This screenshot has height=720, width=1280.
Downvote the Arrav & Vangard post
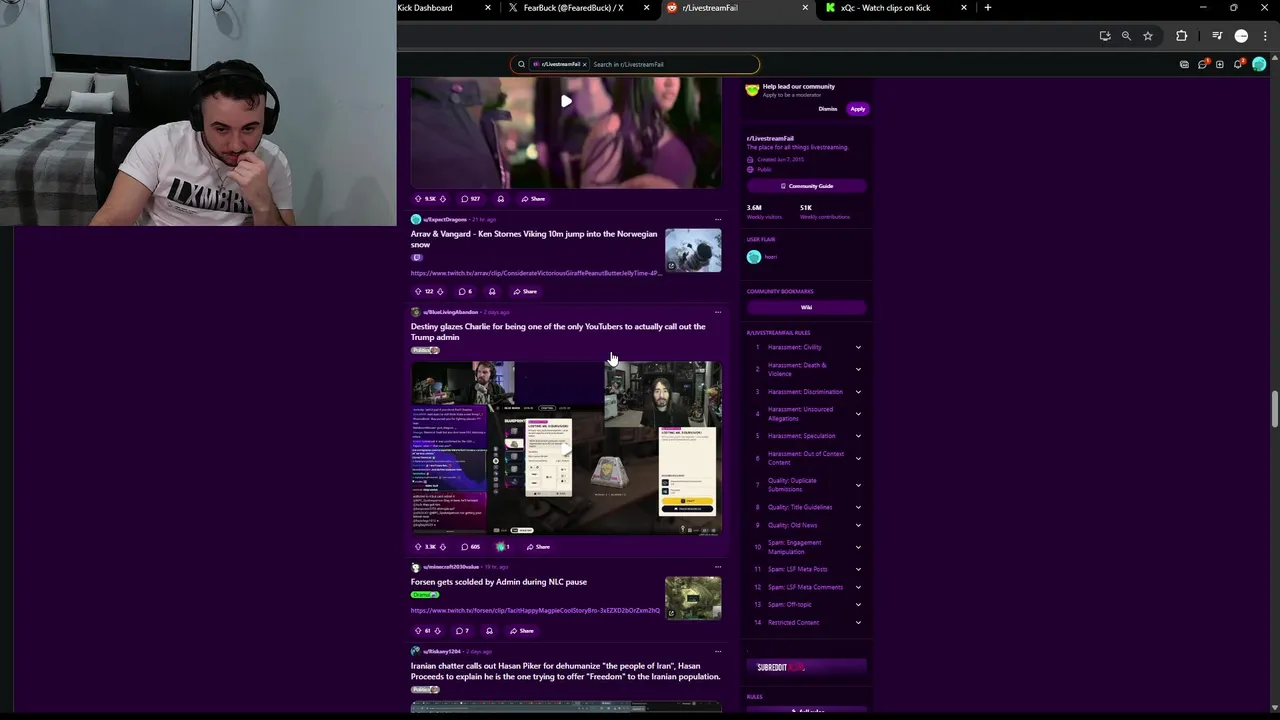(x=441, y=291)
